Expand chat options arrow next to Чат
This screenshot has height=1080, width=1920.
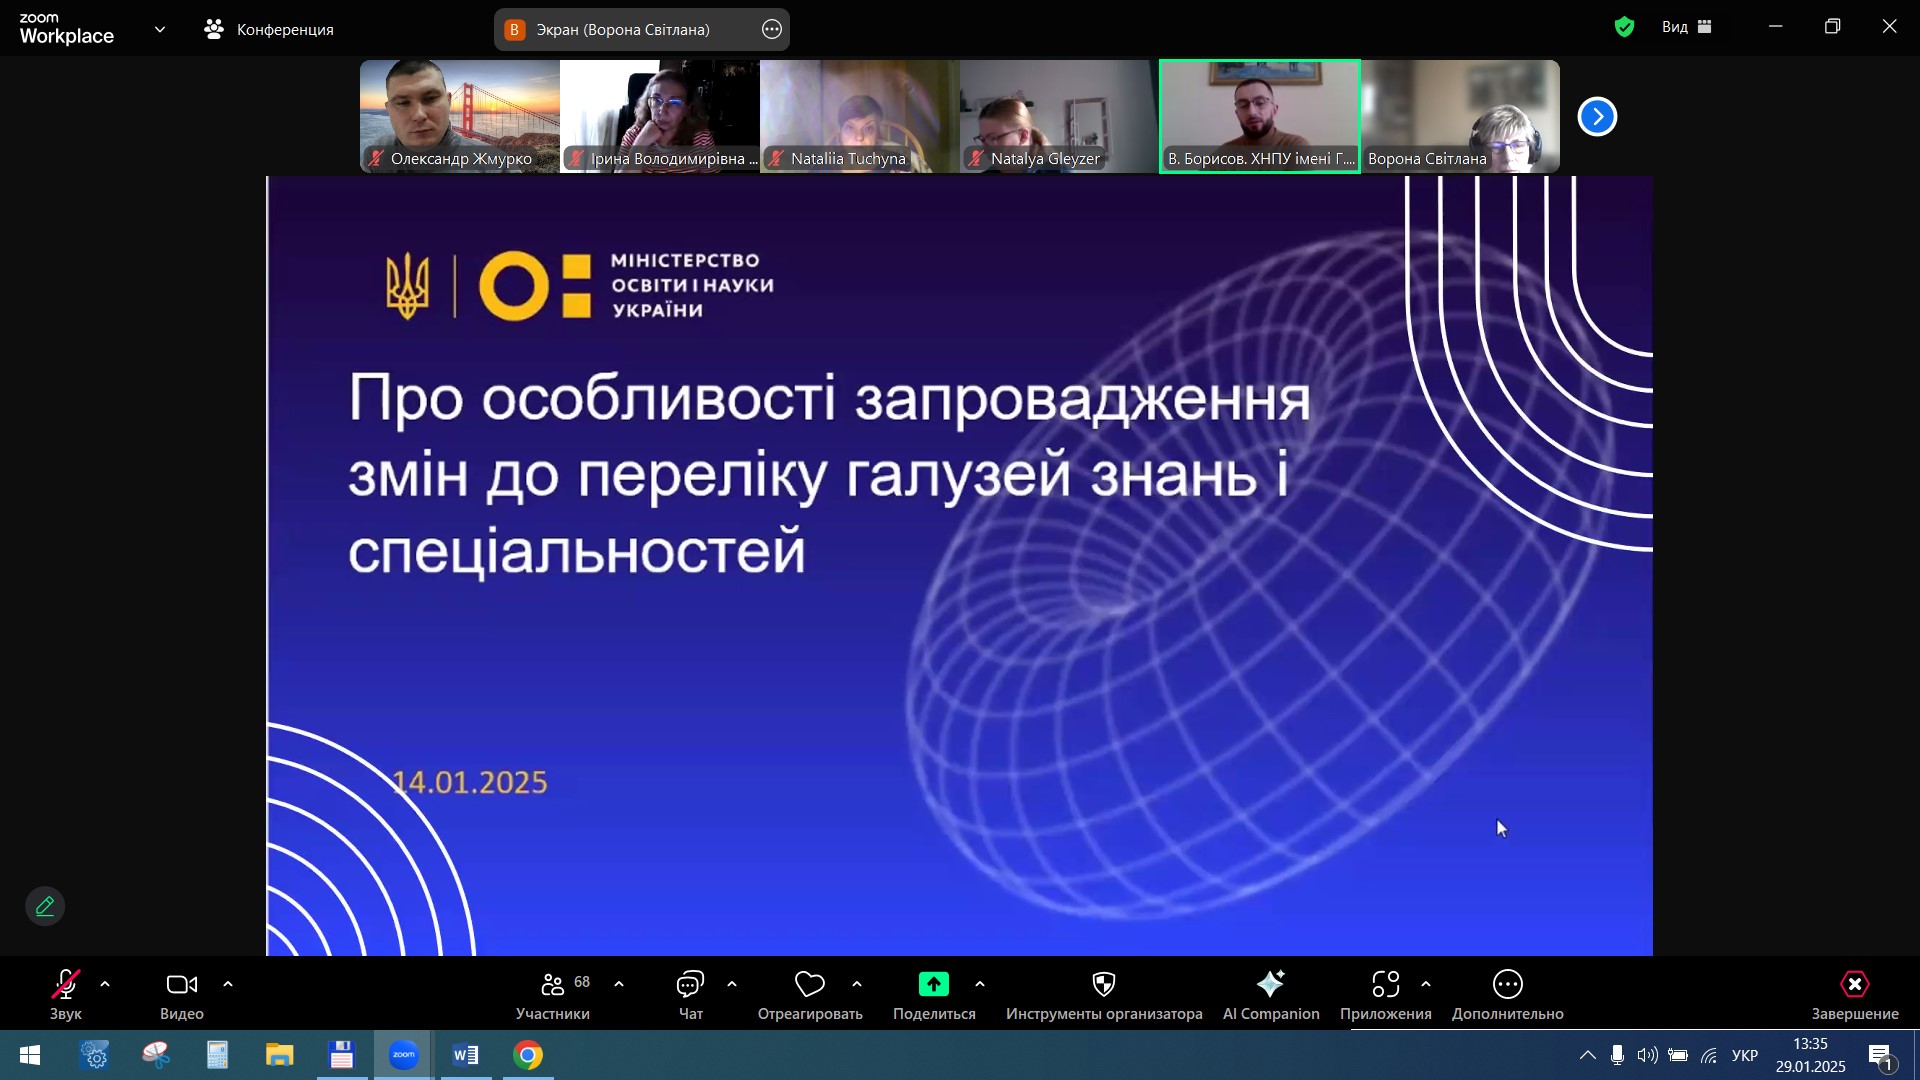point(732,985)
